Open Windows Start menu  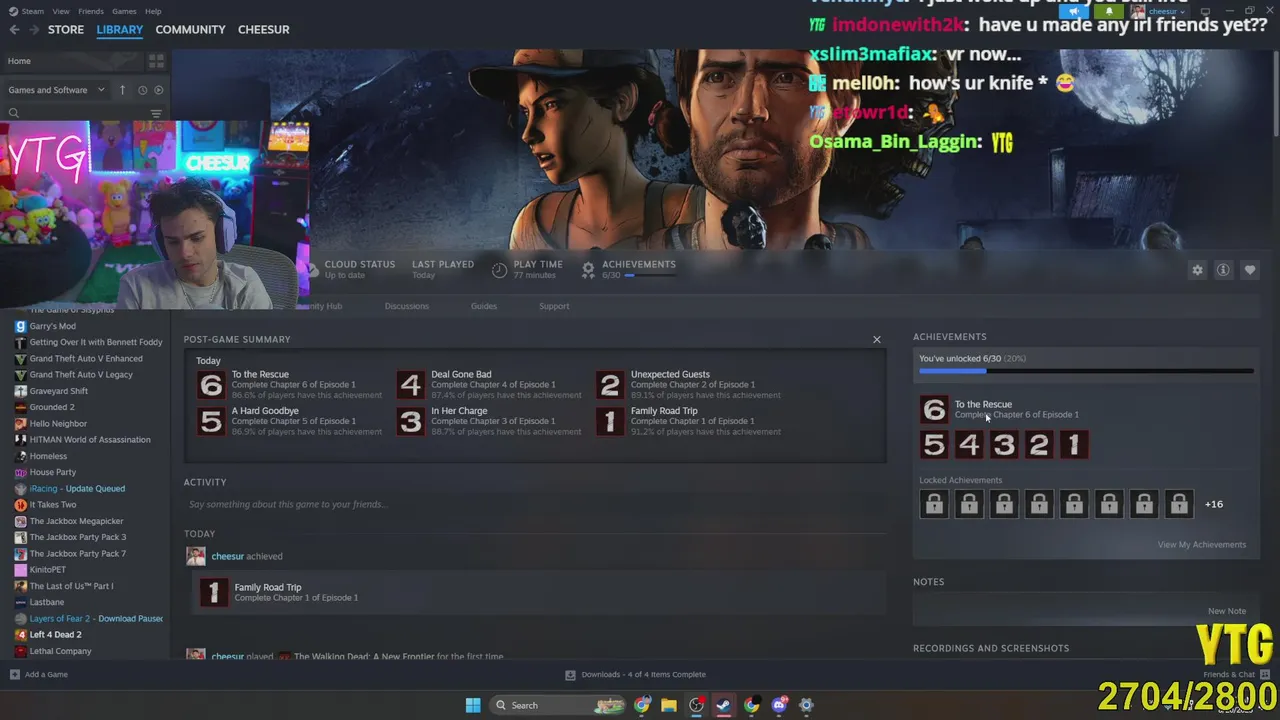(473, 705)
